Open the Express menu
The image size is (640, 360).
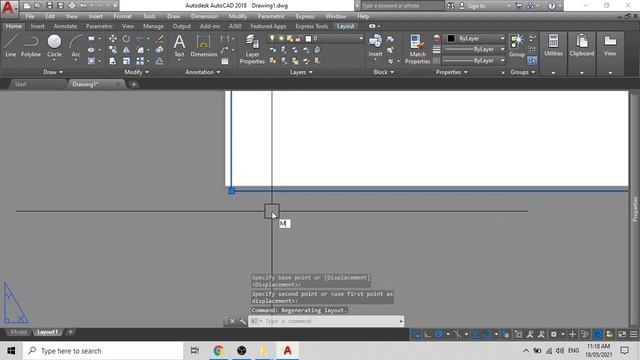tap(305, 16)
